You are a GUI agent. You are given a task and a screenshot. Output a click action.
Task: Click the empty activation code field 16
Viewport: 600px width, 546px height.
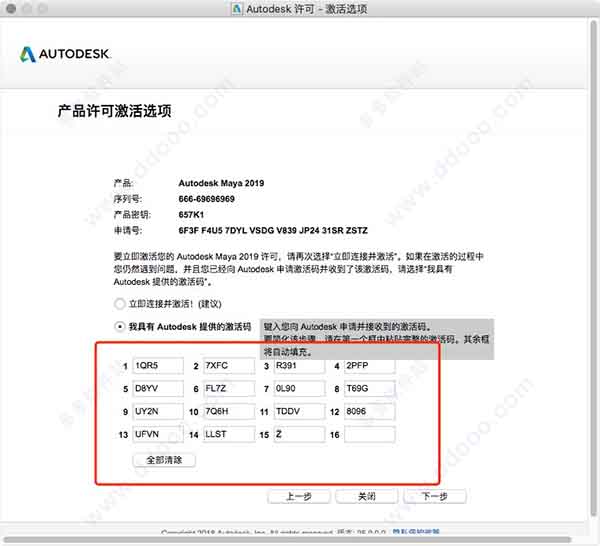370,435
